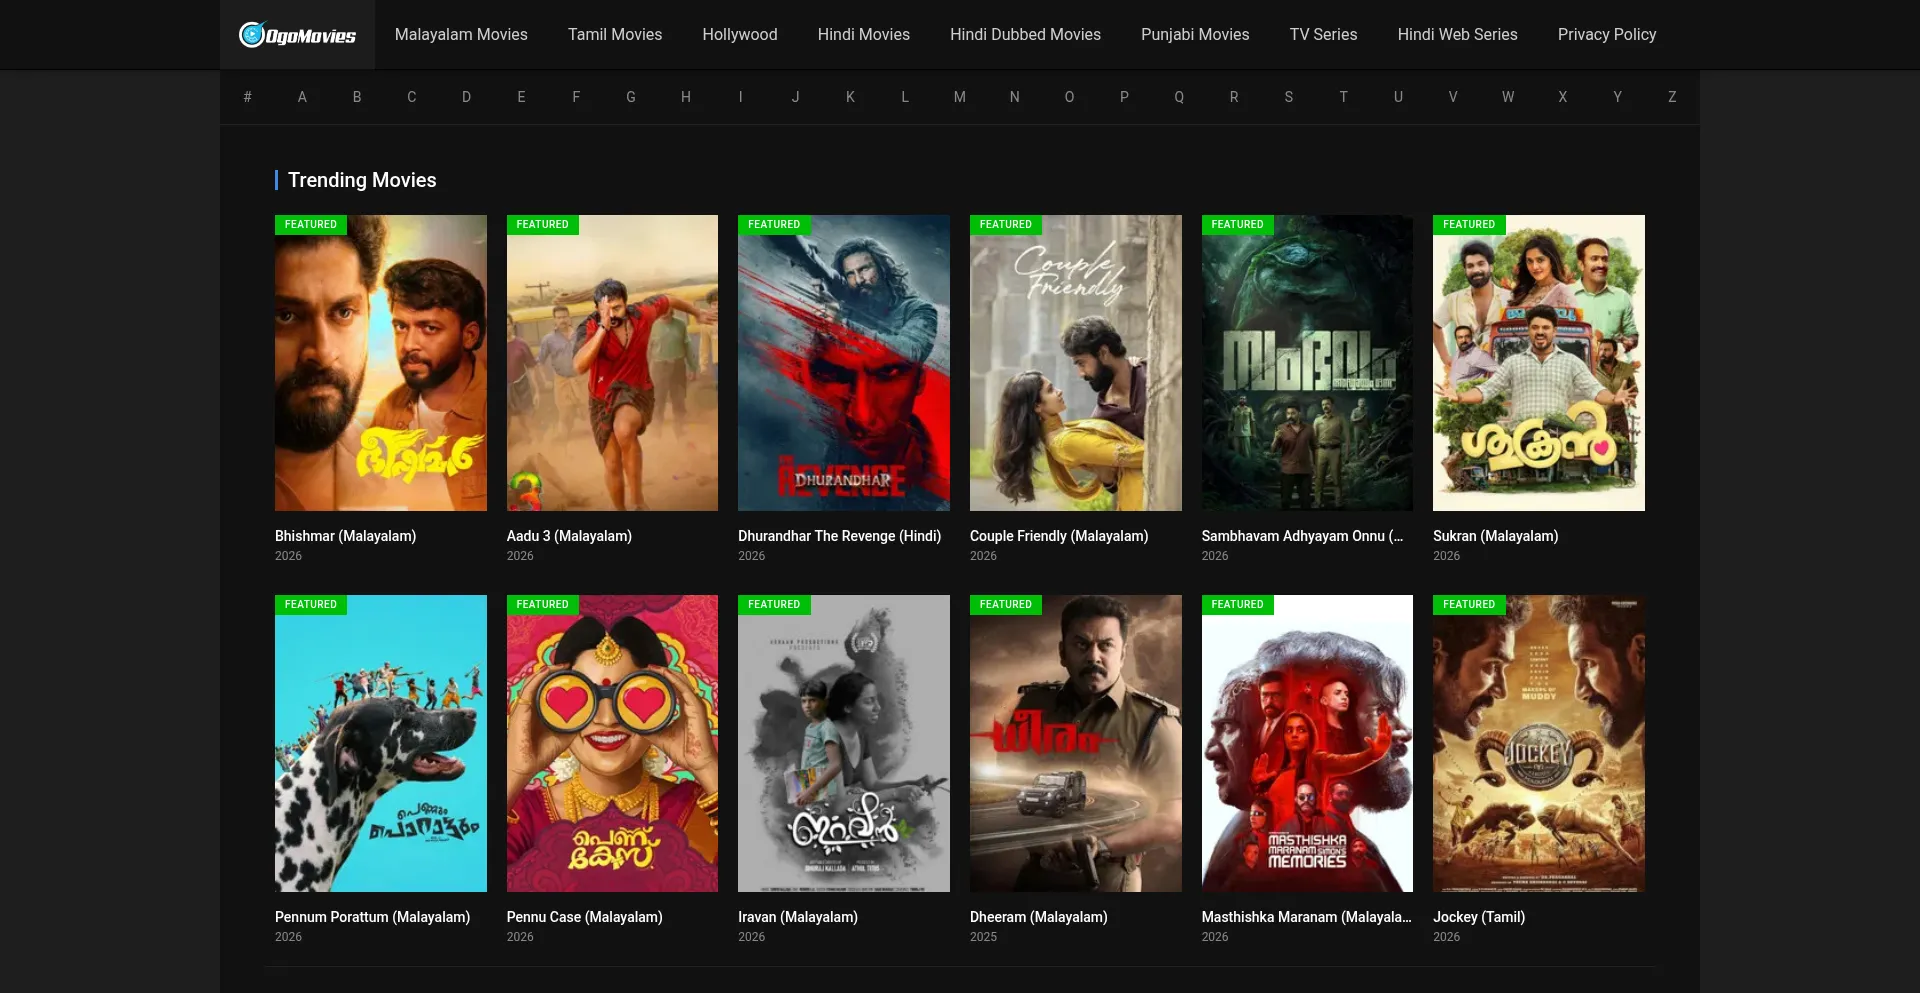
Task: Open Sambhavam Adhyayam Onnu poster
Action: (1307, 363)
